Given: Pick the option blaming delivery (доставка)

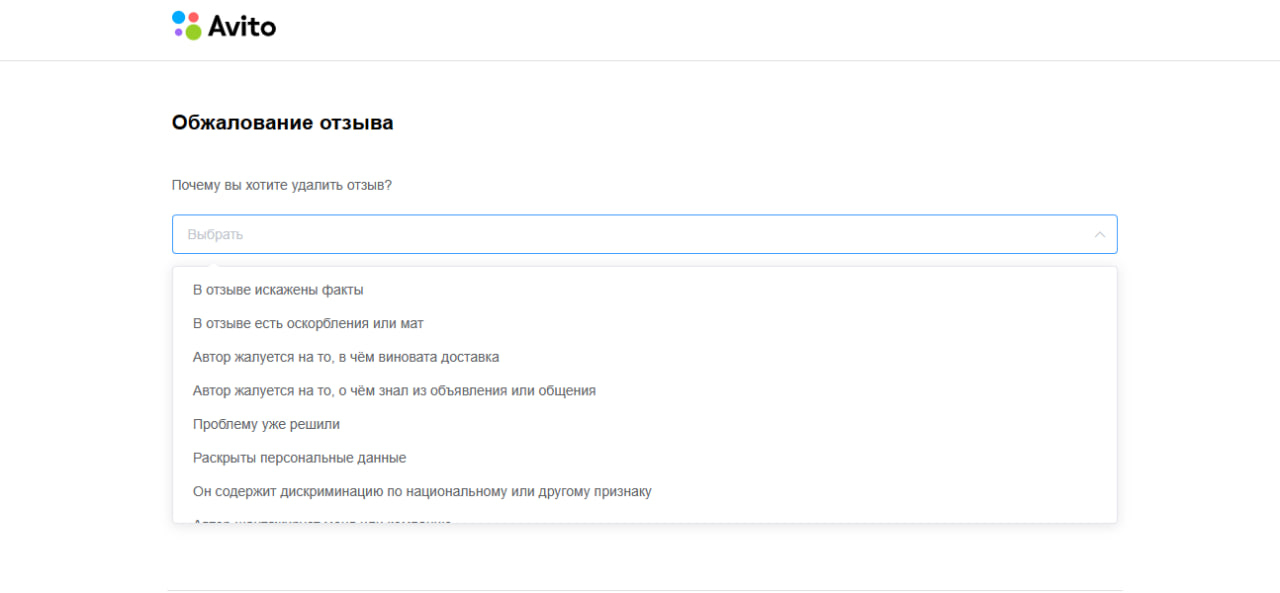Looking at the screenshot, I should click(x=346, y=357).
